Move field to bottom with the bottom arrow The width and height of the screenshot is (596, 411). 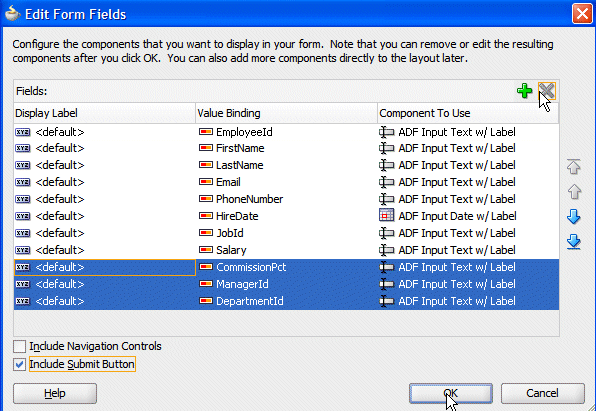[x=574, y=242]
